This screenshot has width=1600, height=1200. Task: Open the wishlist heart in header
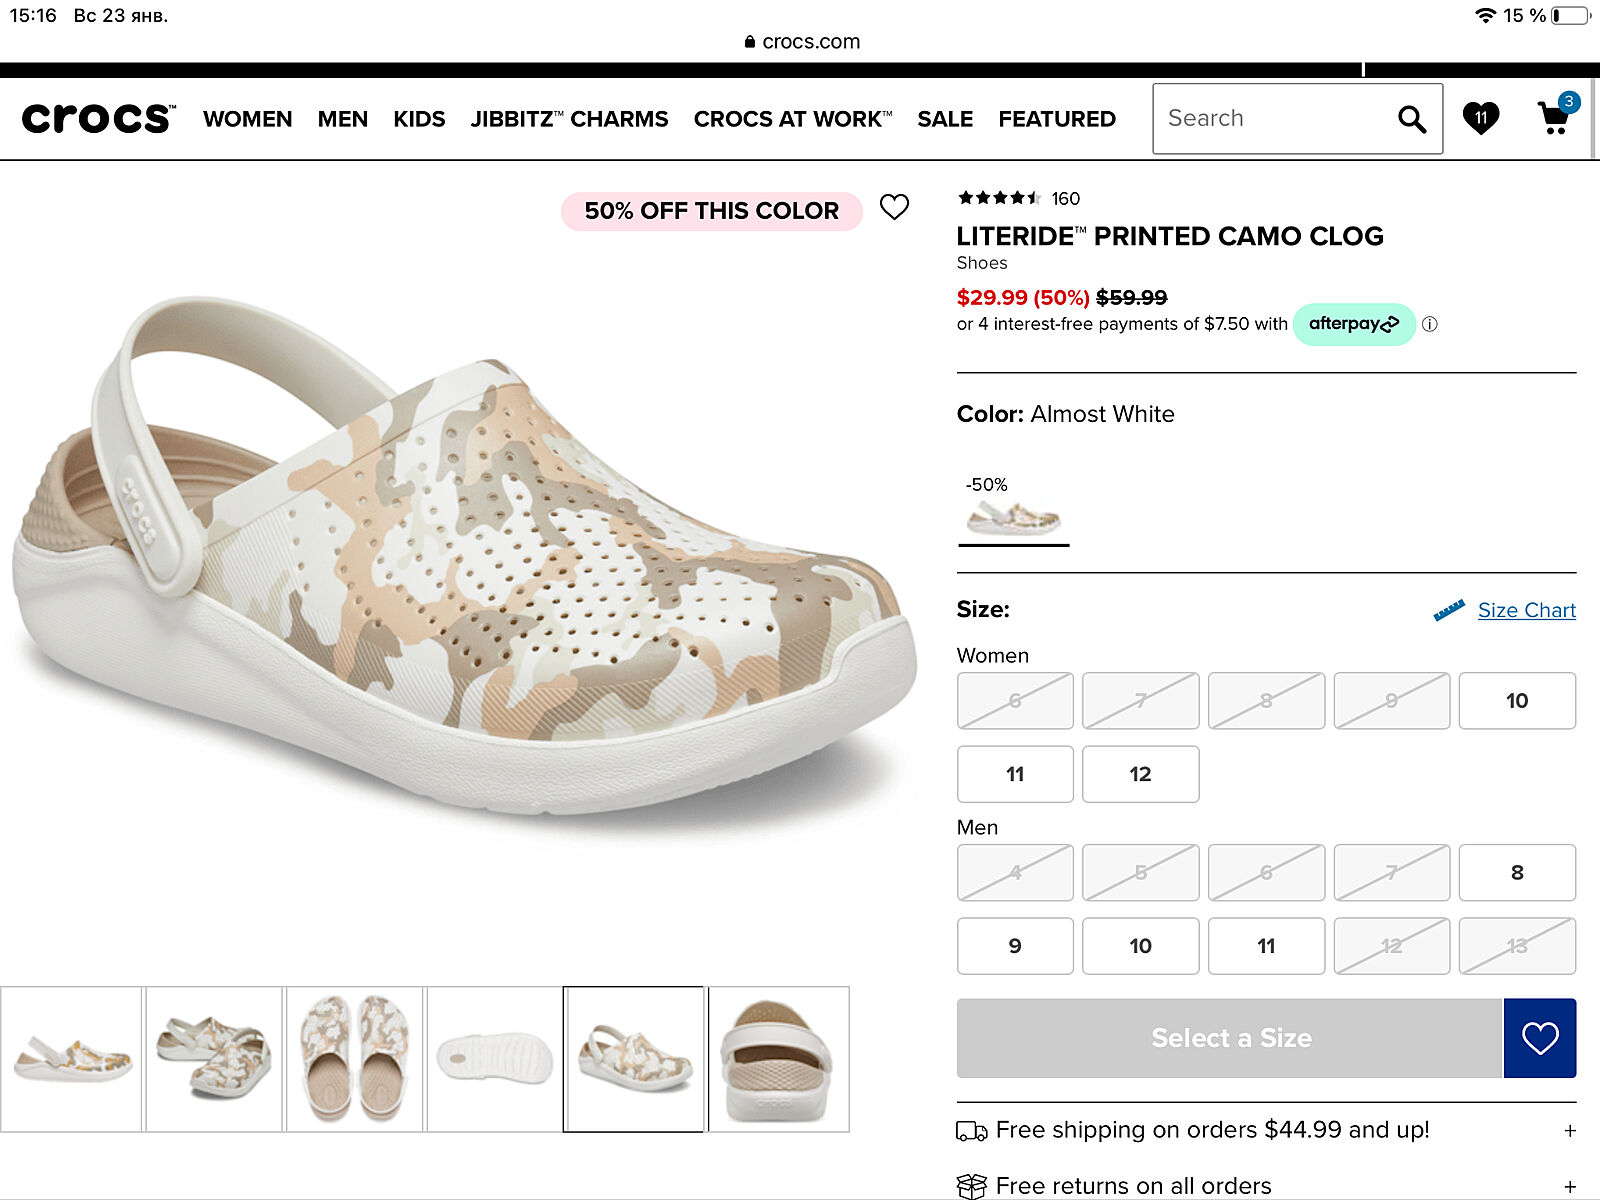pos(1480,118)
